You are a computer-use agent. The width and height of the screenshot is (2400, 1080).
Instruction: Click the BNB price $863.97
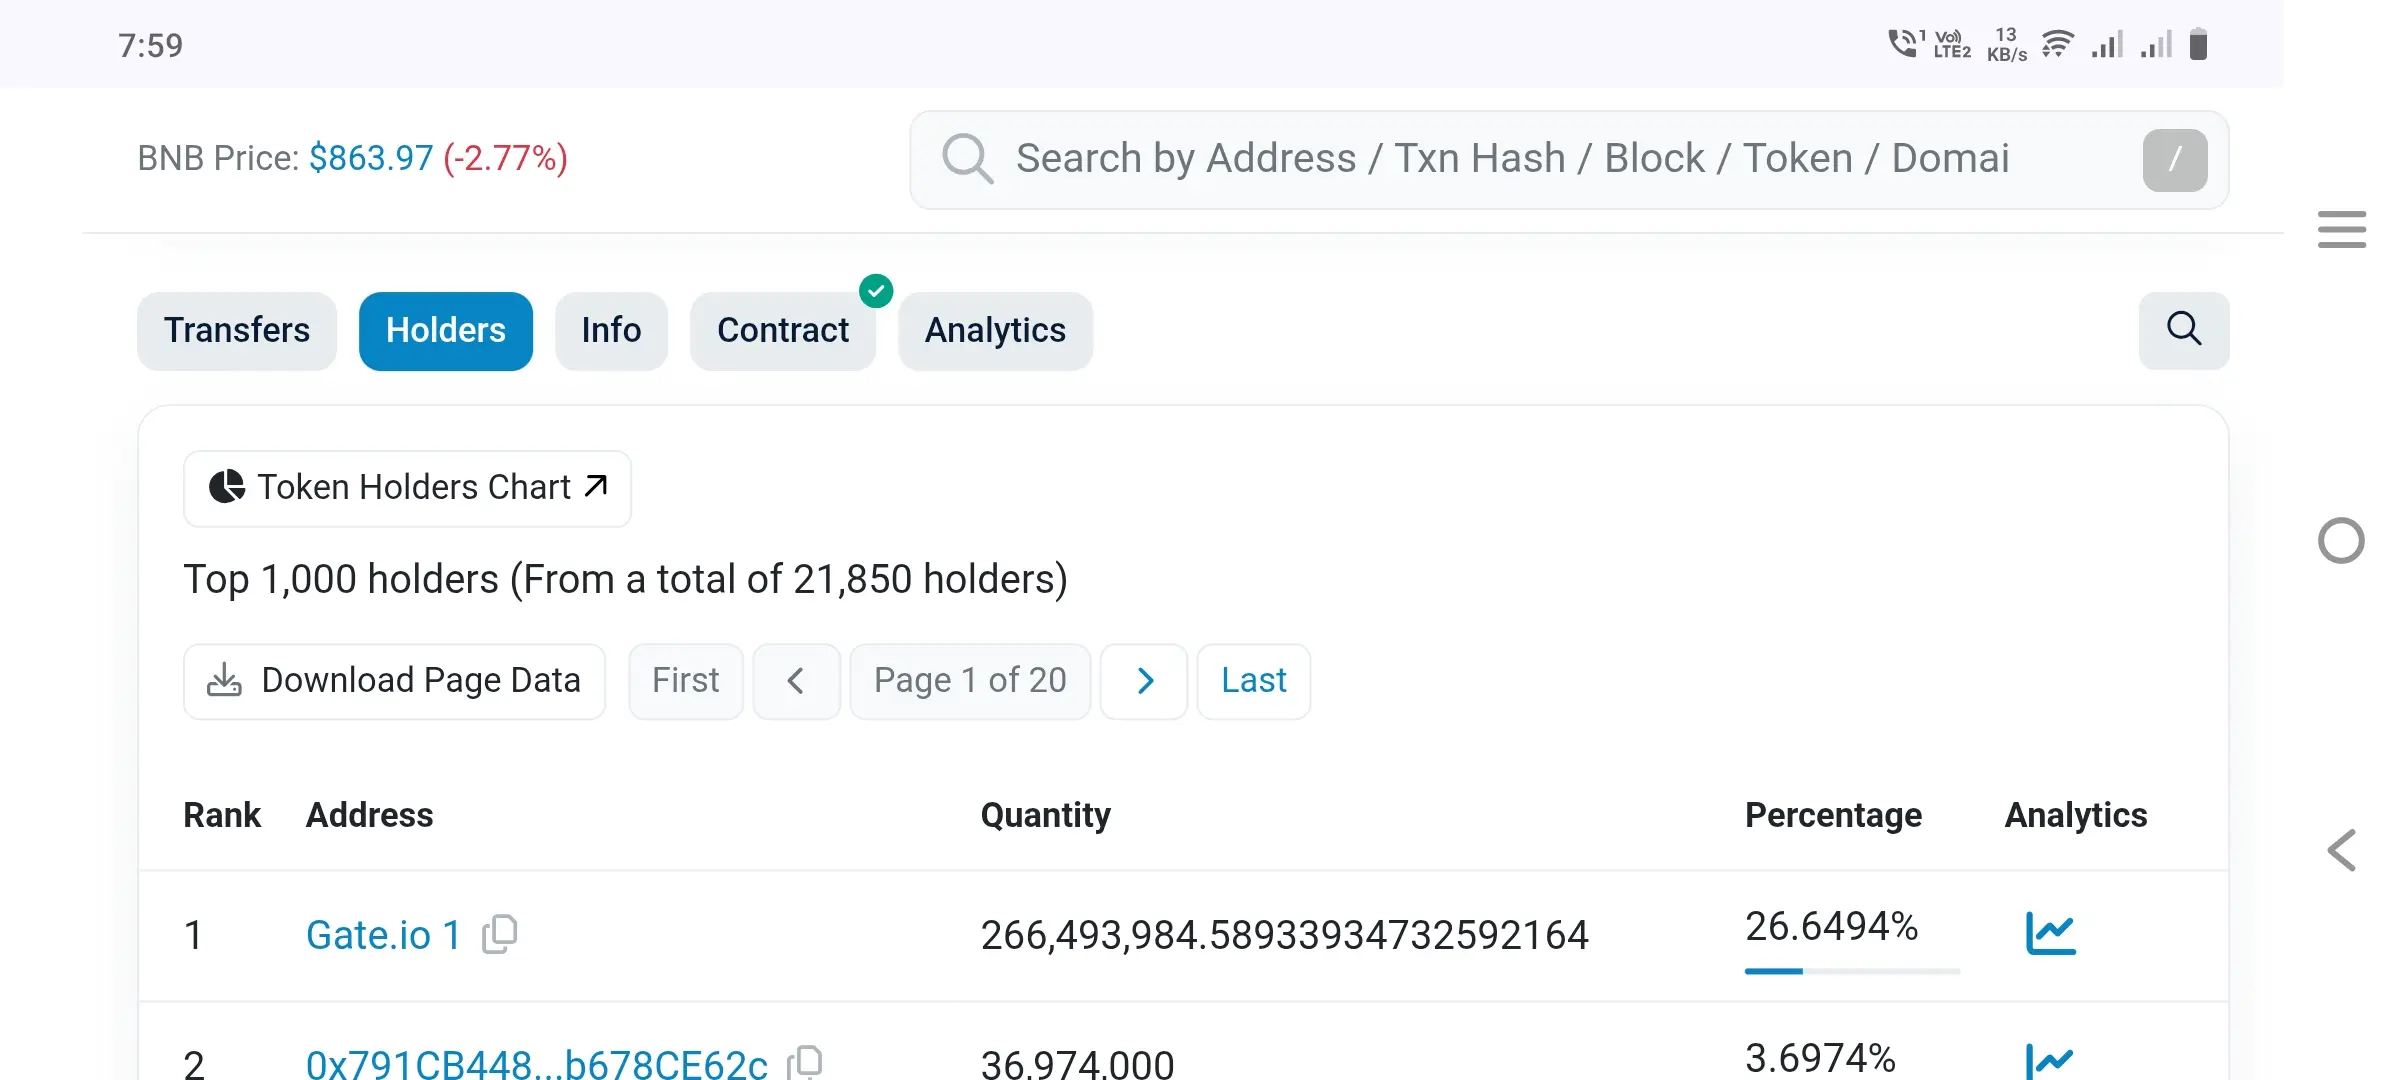[x=371, y=158]
